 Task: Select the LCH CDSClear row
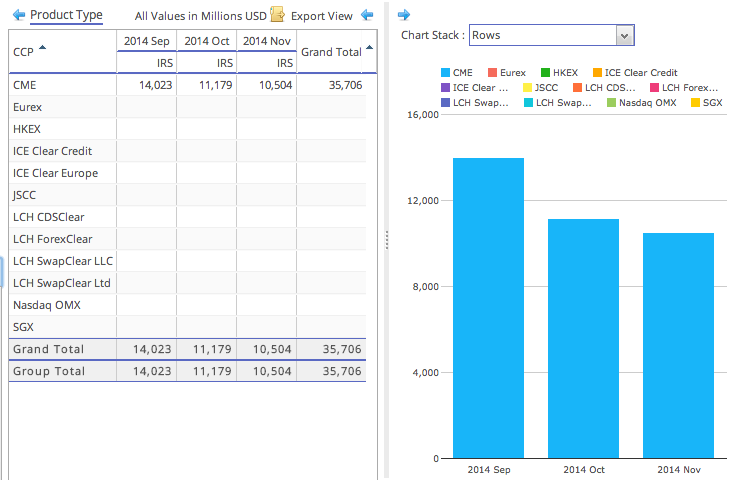187,217
